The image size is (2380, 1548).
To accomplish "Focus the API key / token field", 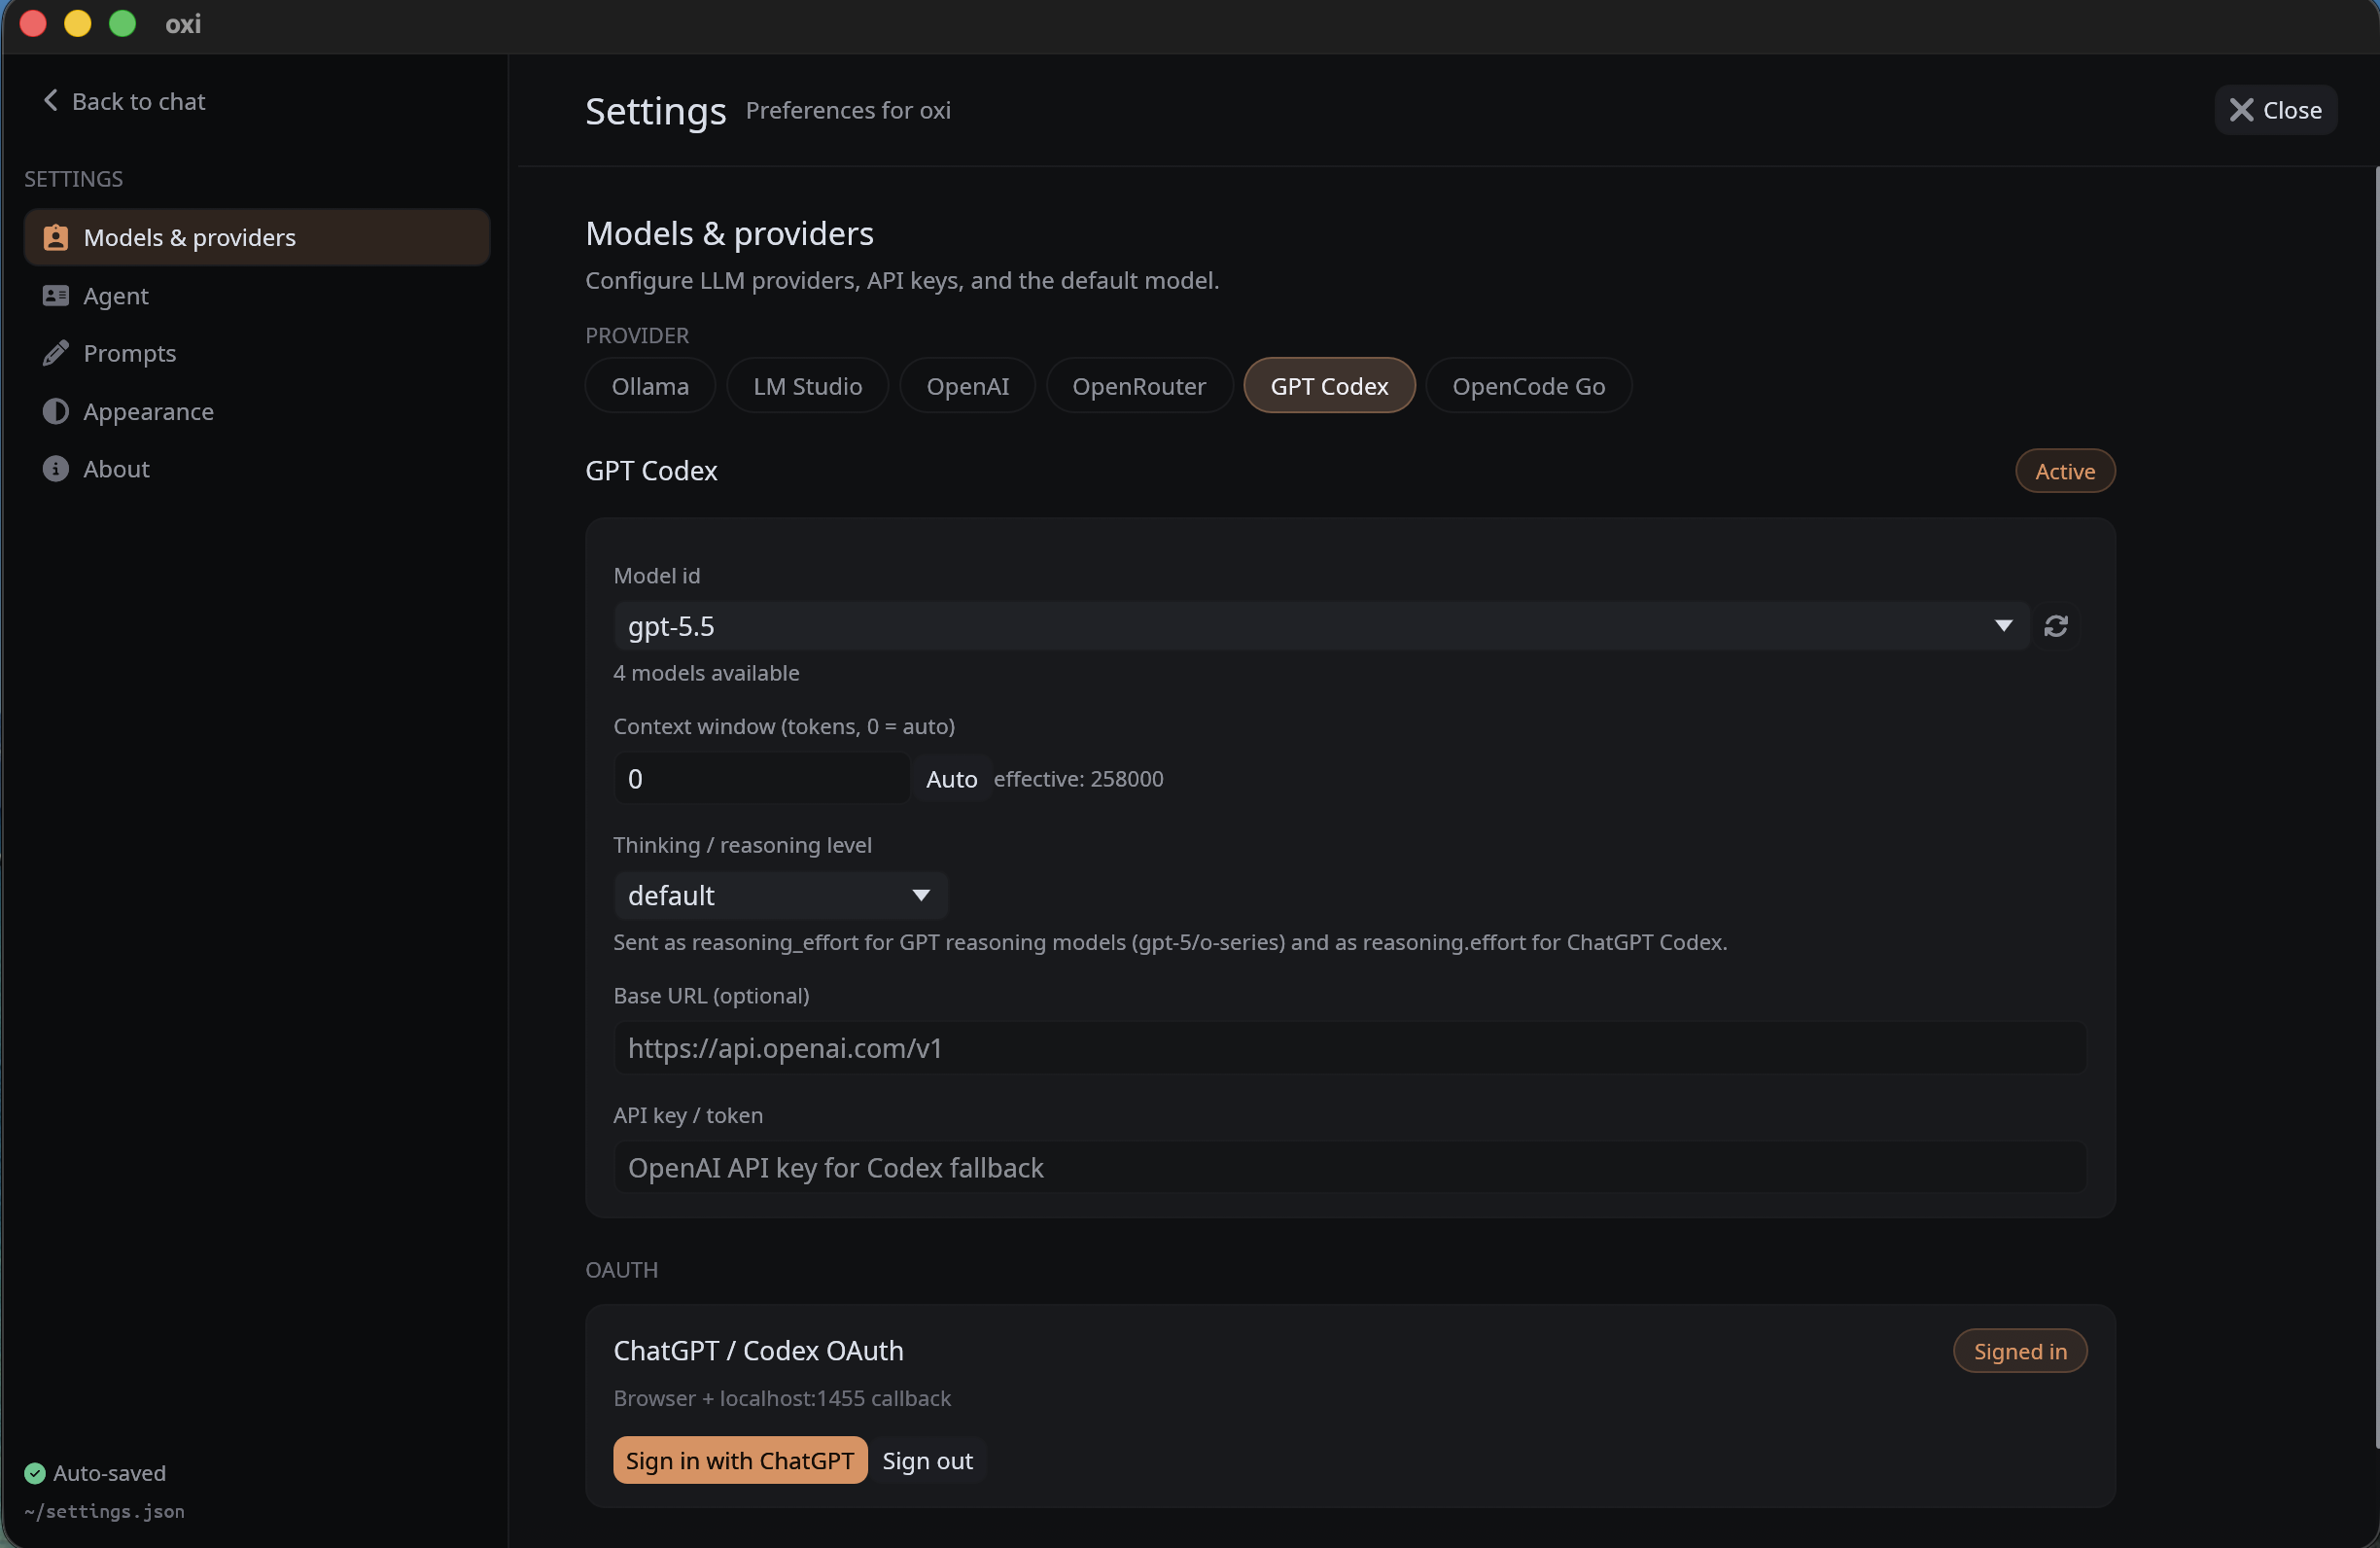I will [1350, 1167].
